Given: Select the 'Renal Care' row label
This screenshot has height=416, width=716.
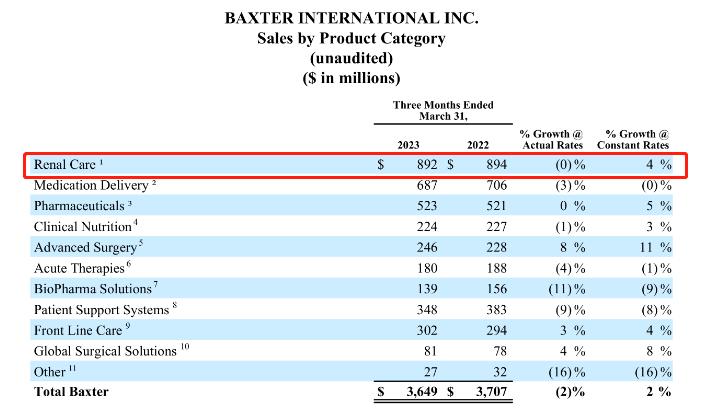Looking at the screenshot, I should pyautogui.click(x=64, y=164).
